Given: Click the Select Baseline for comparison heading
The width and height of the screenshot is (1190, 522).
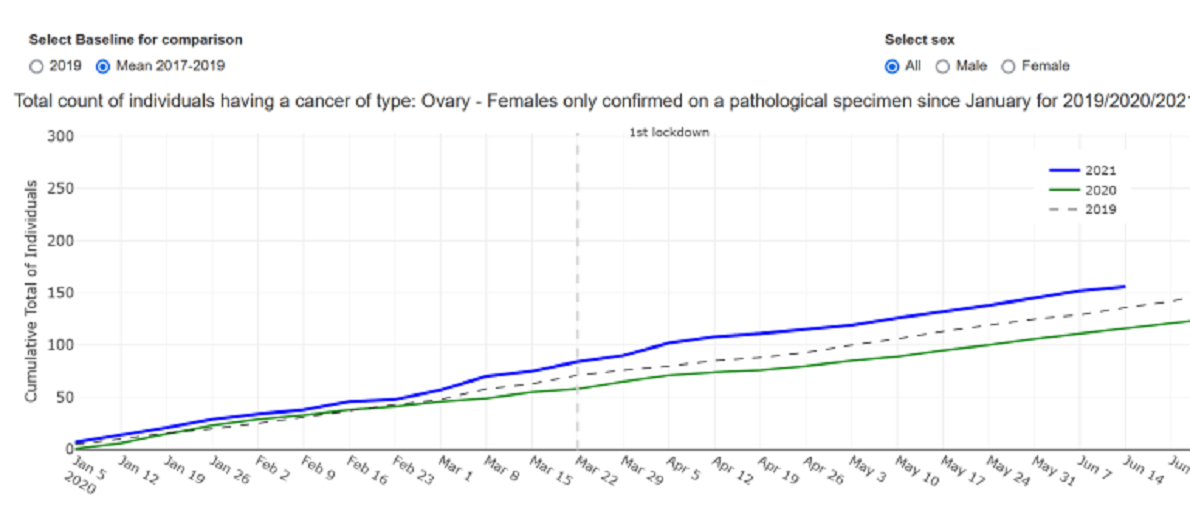Looking at the screenshot, I should click(135, 40).
